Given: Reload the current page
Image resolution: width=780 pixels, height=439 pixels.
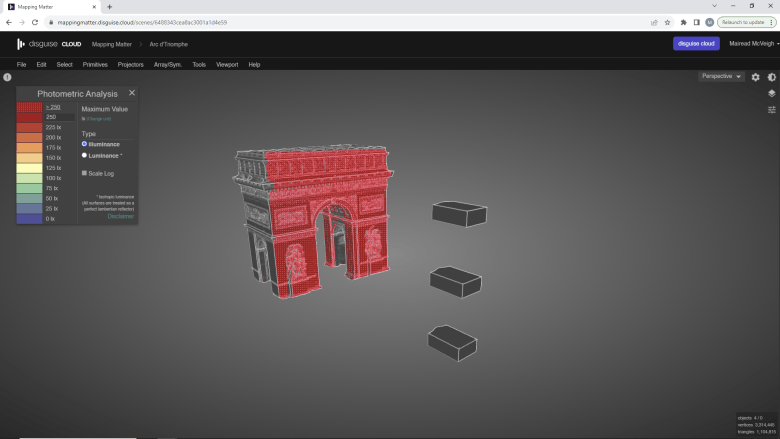Looking at the screenshot, I should (35, 22).
